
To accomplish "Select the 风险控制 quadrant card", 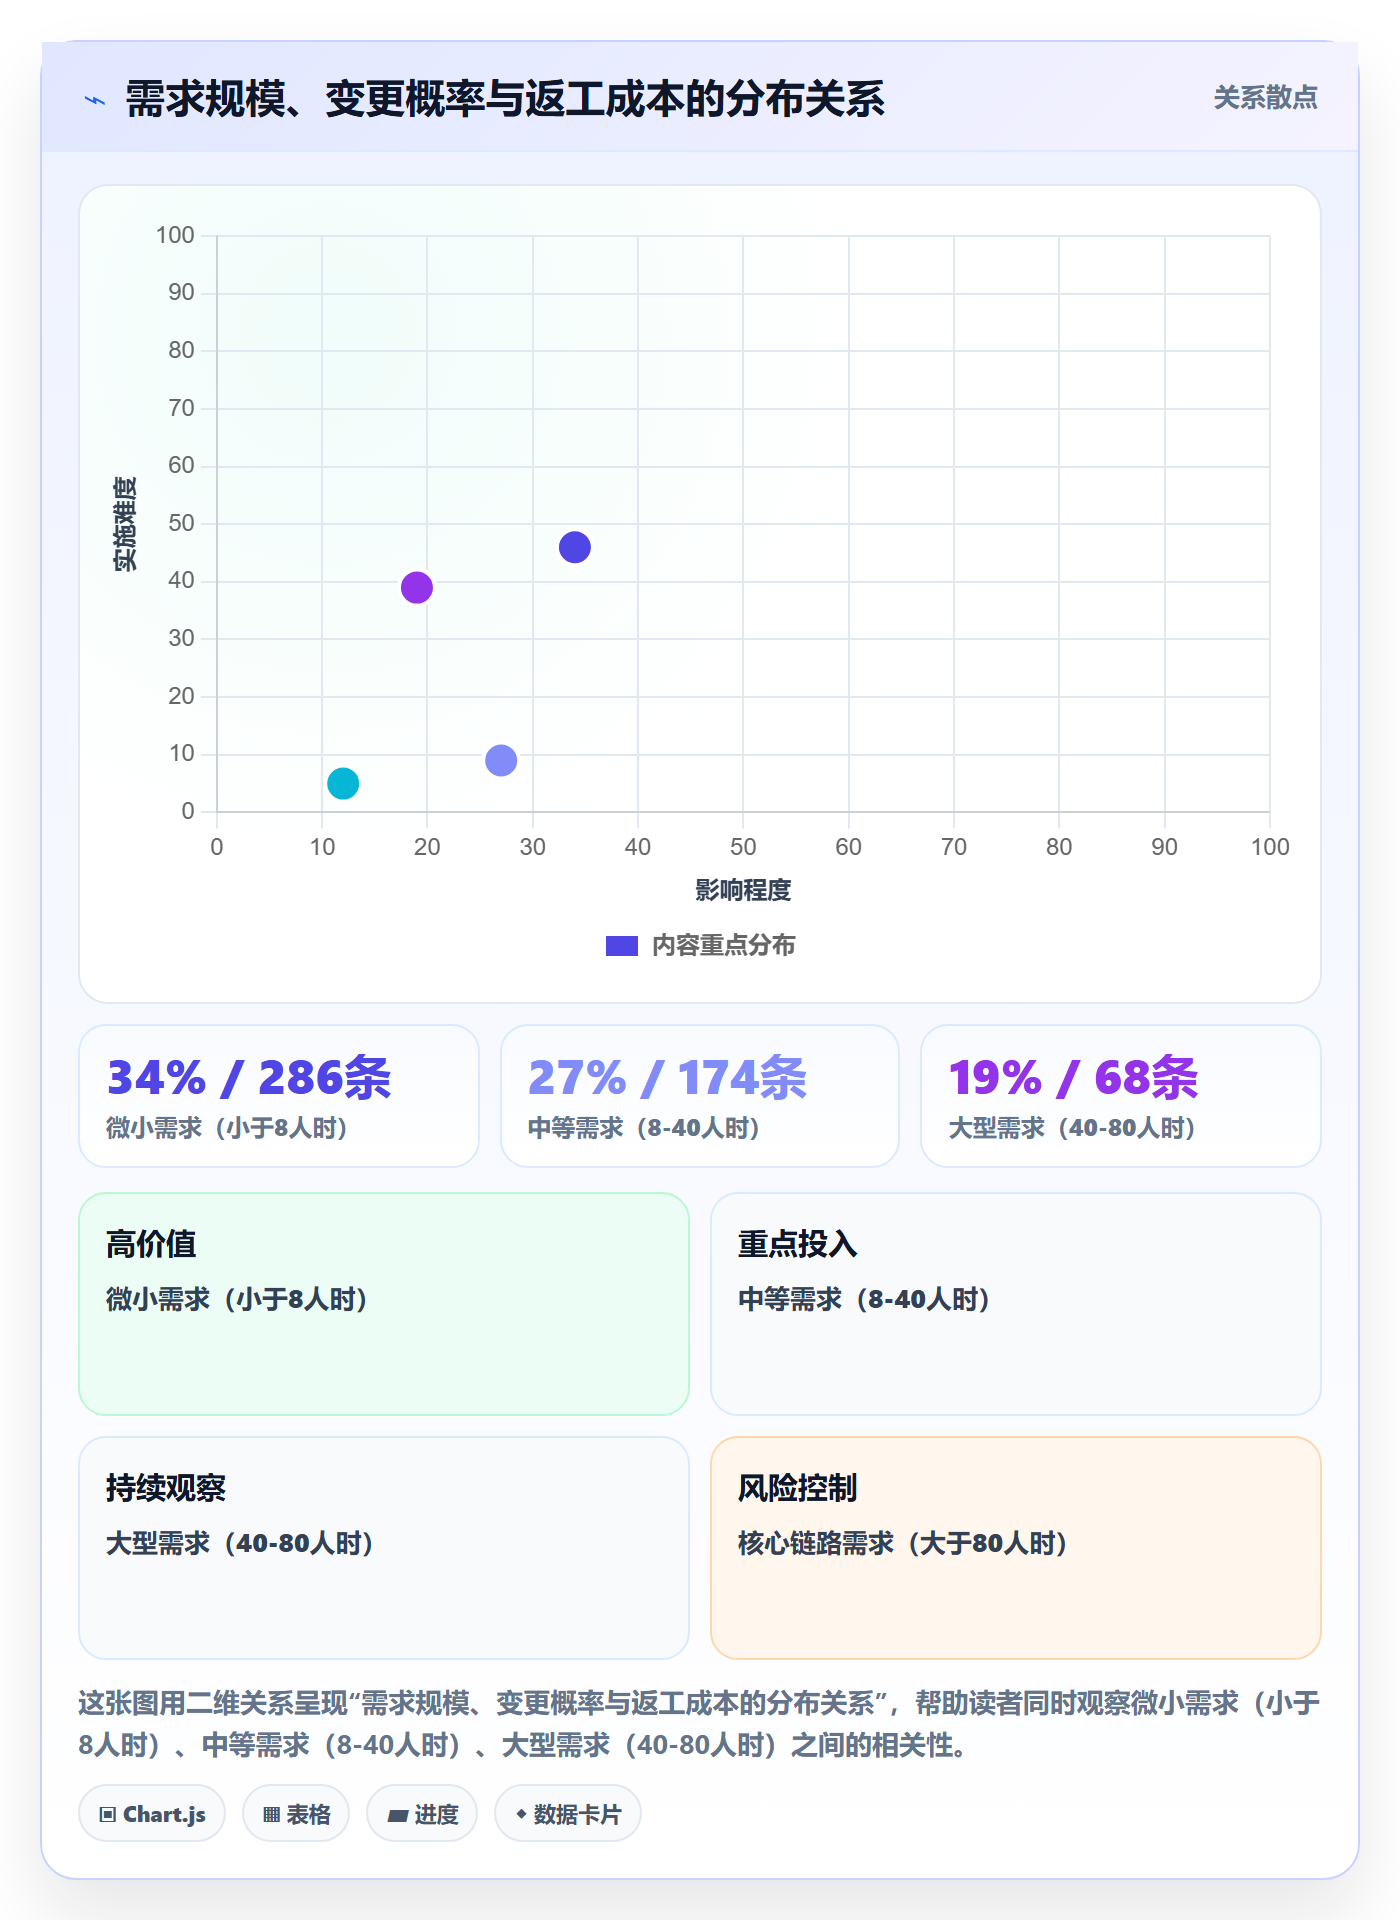I will tap(1016, 1548).
